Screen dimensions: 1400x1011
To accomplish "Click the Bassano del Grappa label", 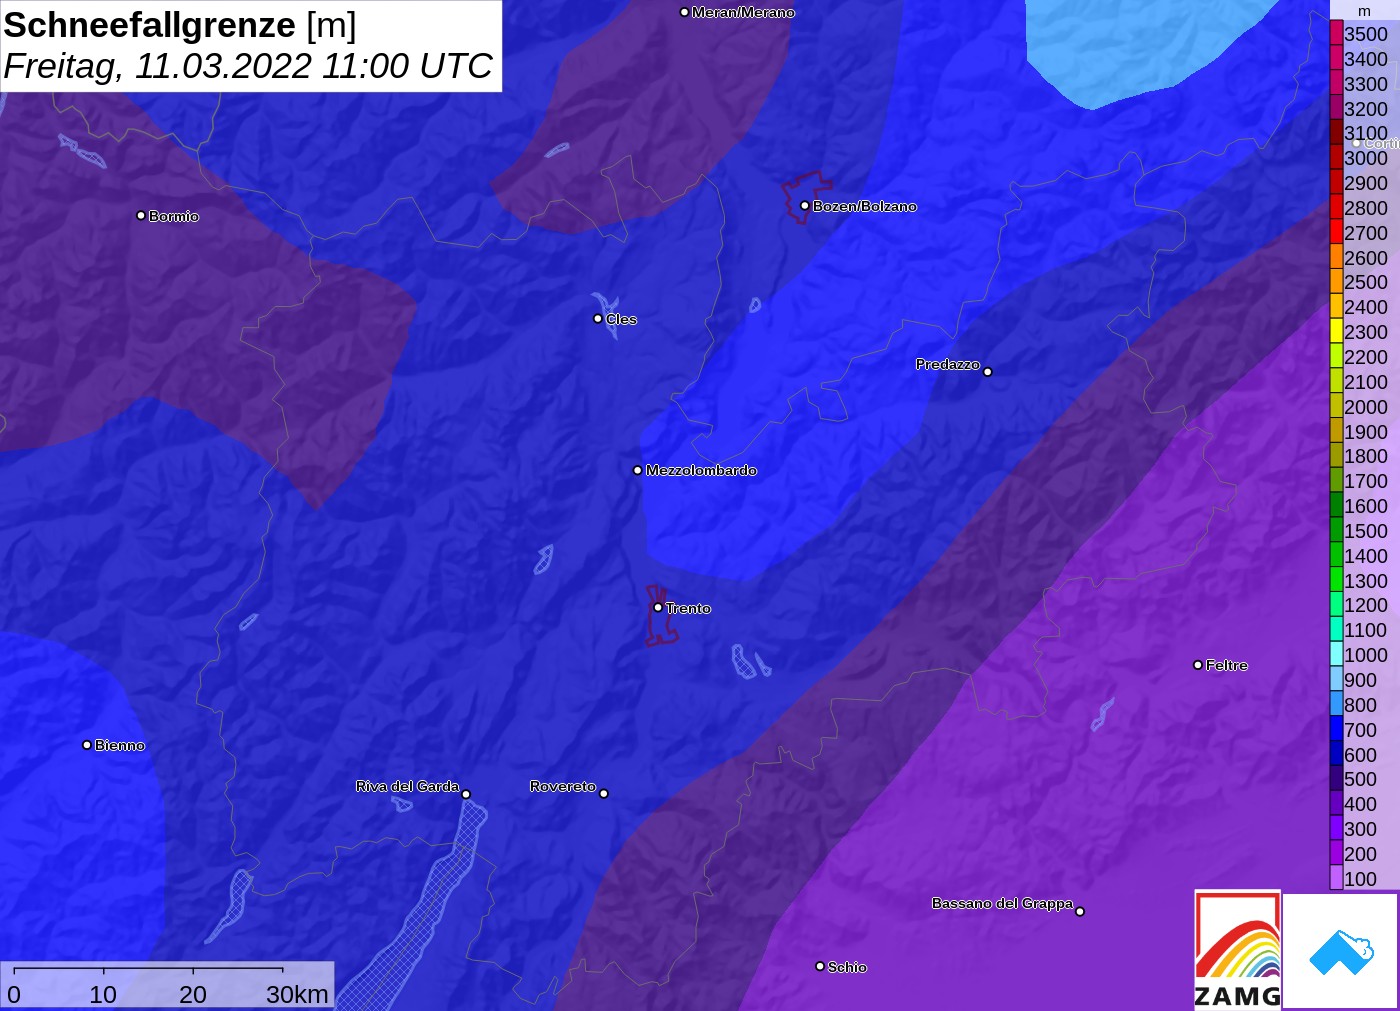I will point(1002,903).
